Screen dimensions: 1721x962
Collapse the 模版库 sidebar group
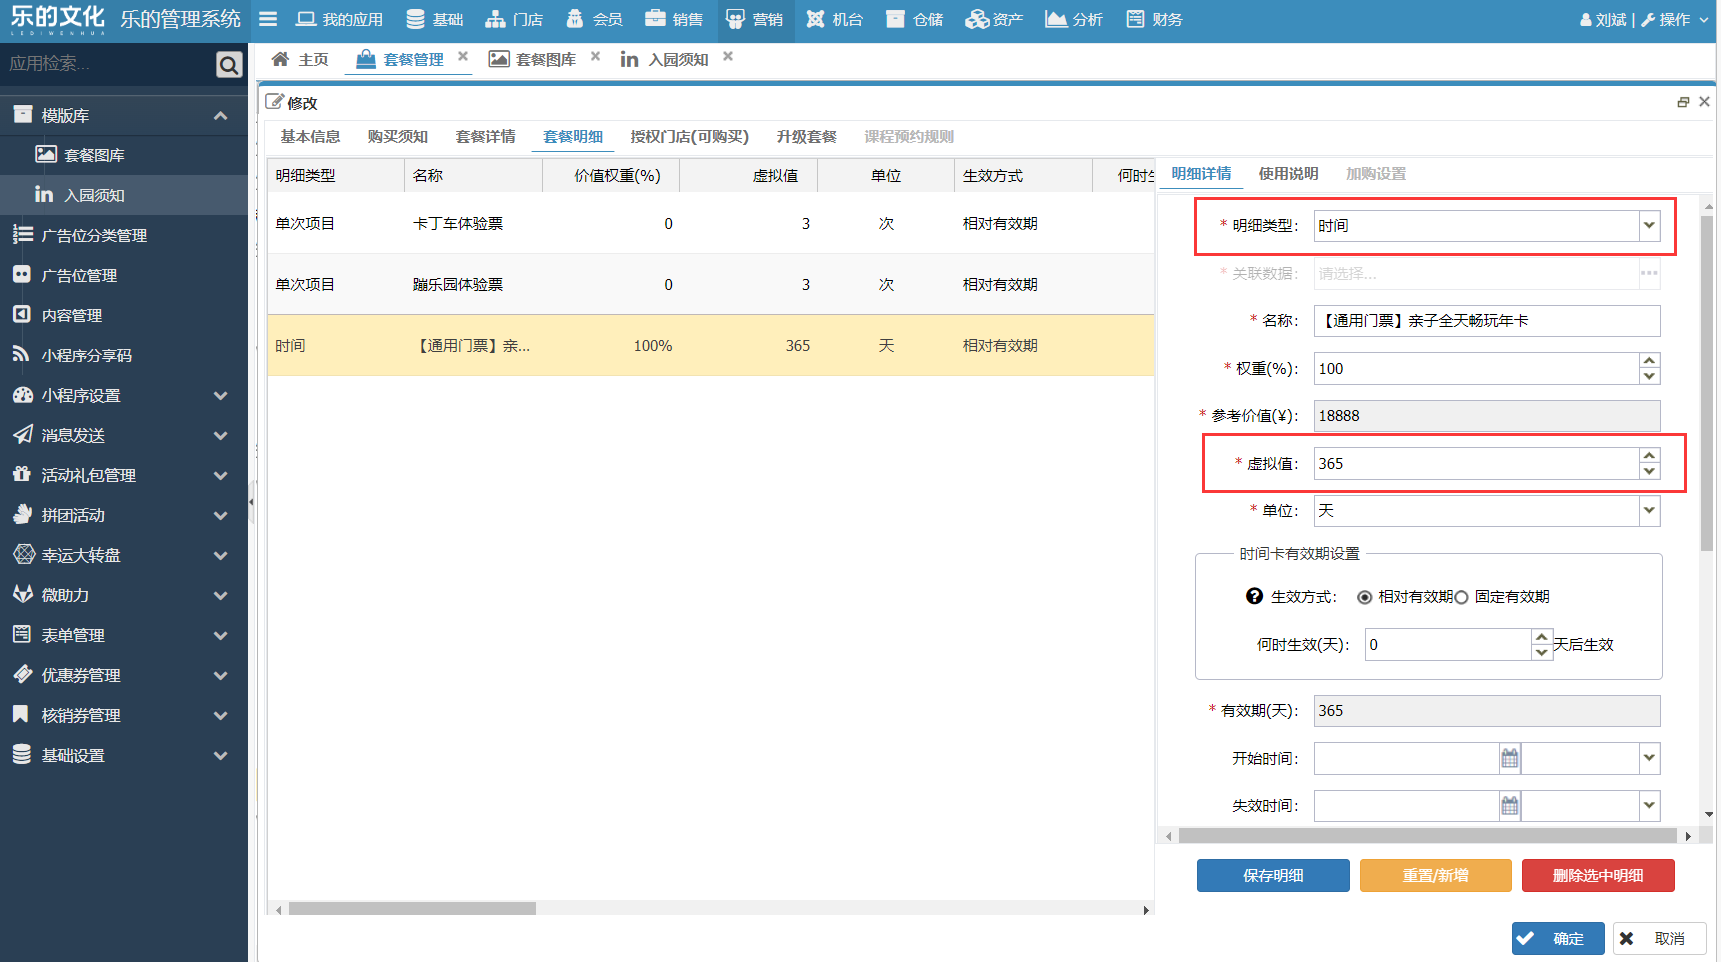click(x=124, y=116)
